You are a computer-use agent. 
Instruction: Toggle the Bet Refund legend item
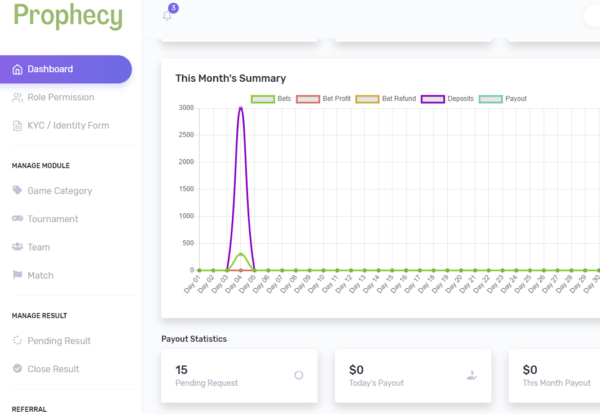[385, 99]
